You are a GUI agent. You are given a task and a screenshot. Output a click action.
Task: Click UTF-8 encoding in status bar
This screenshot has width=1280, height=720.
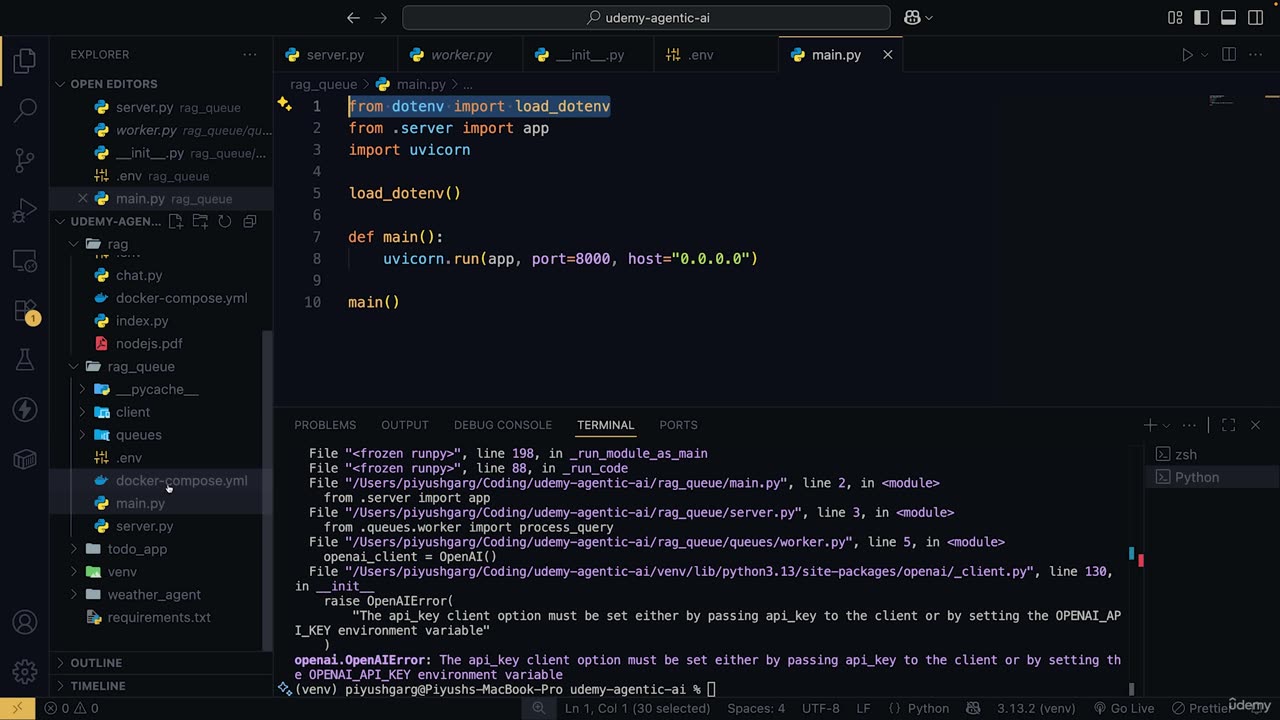pyautogui.click(x=821, y=708)
